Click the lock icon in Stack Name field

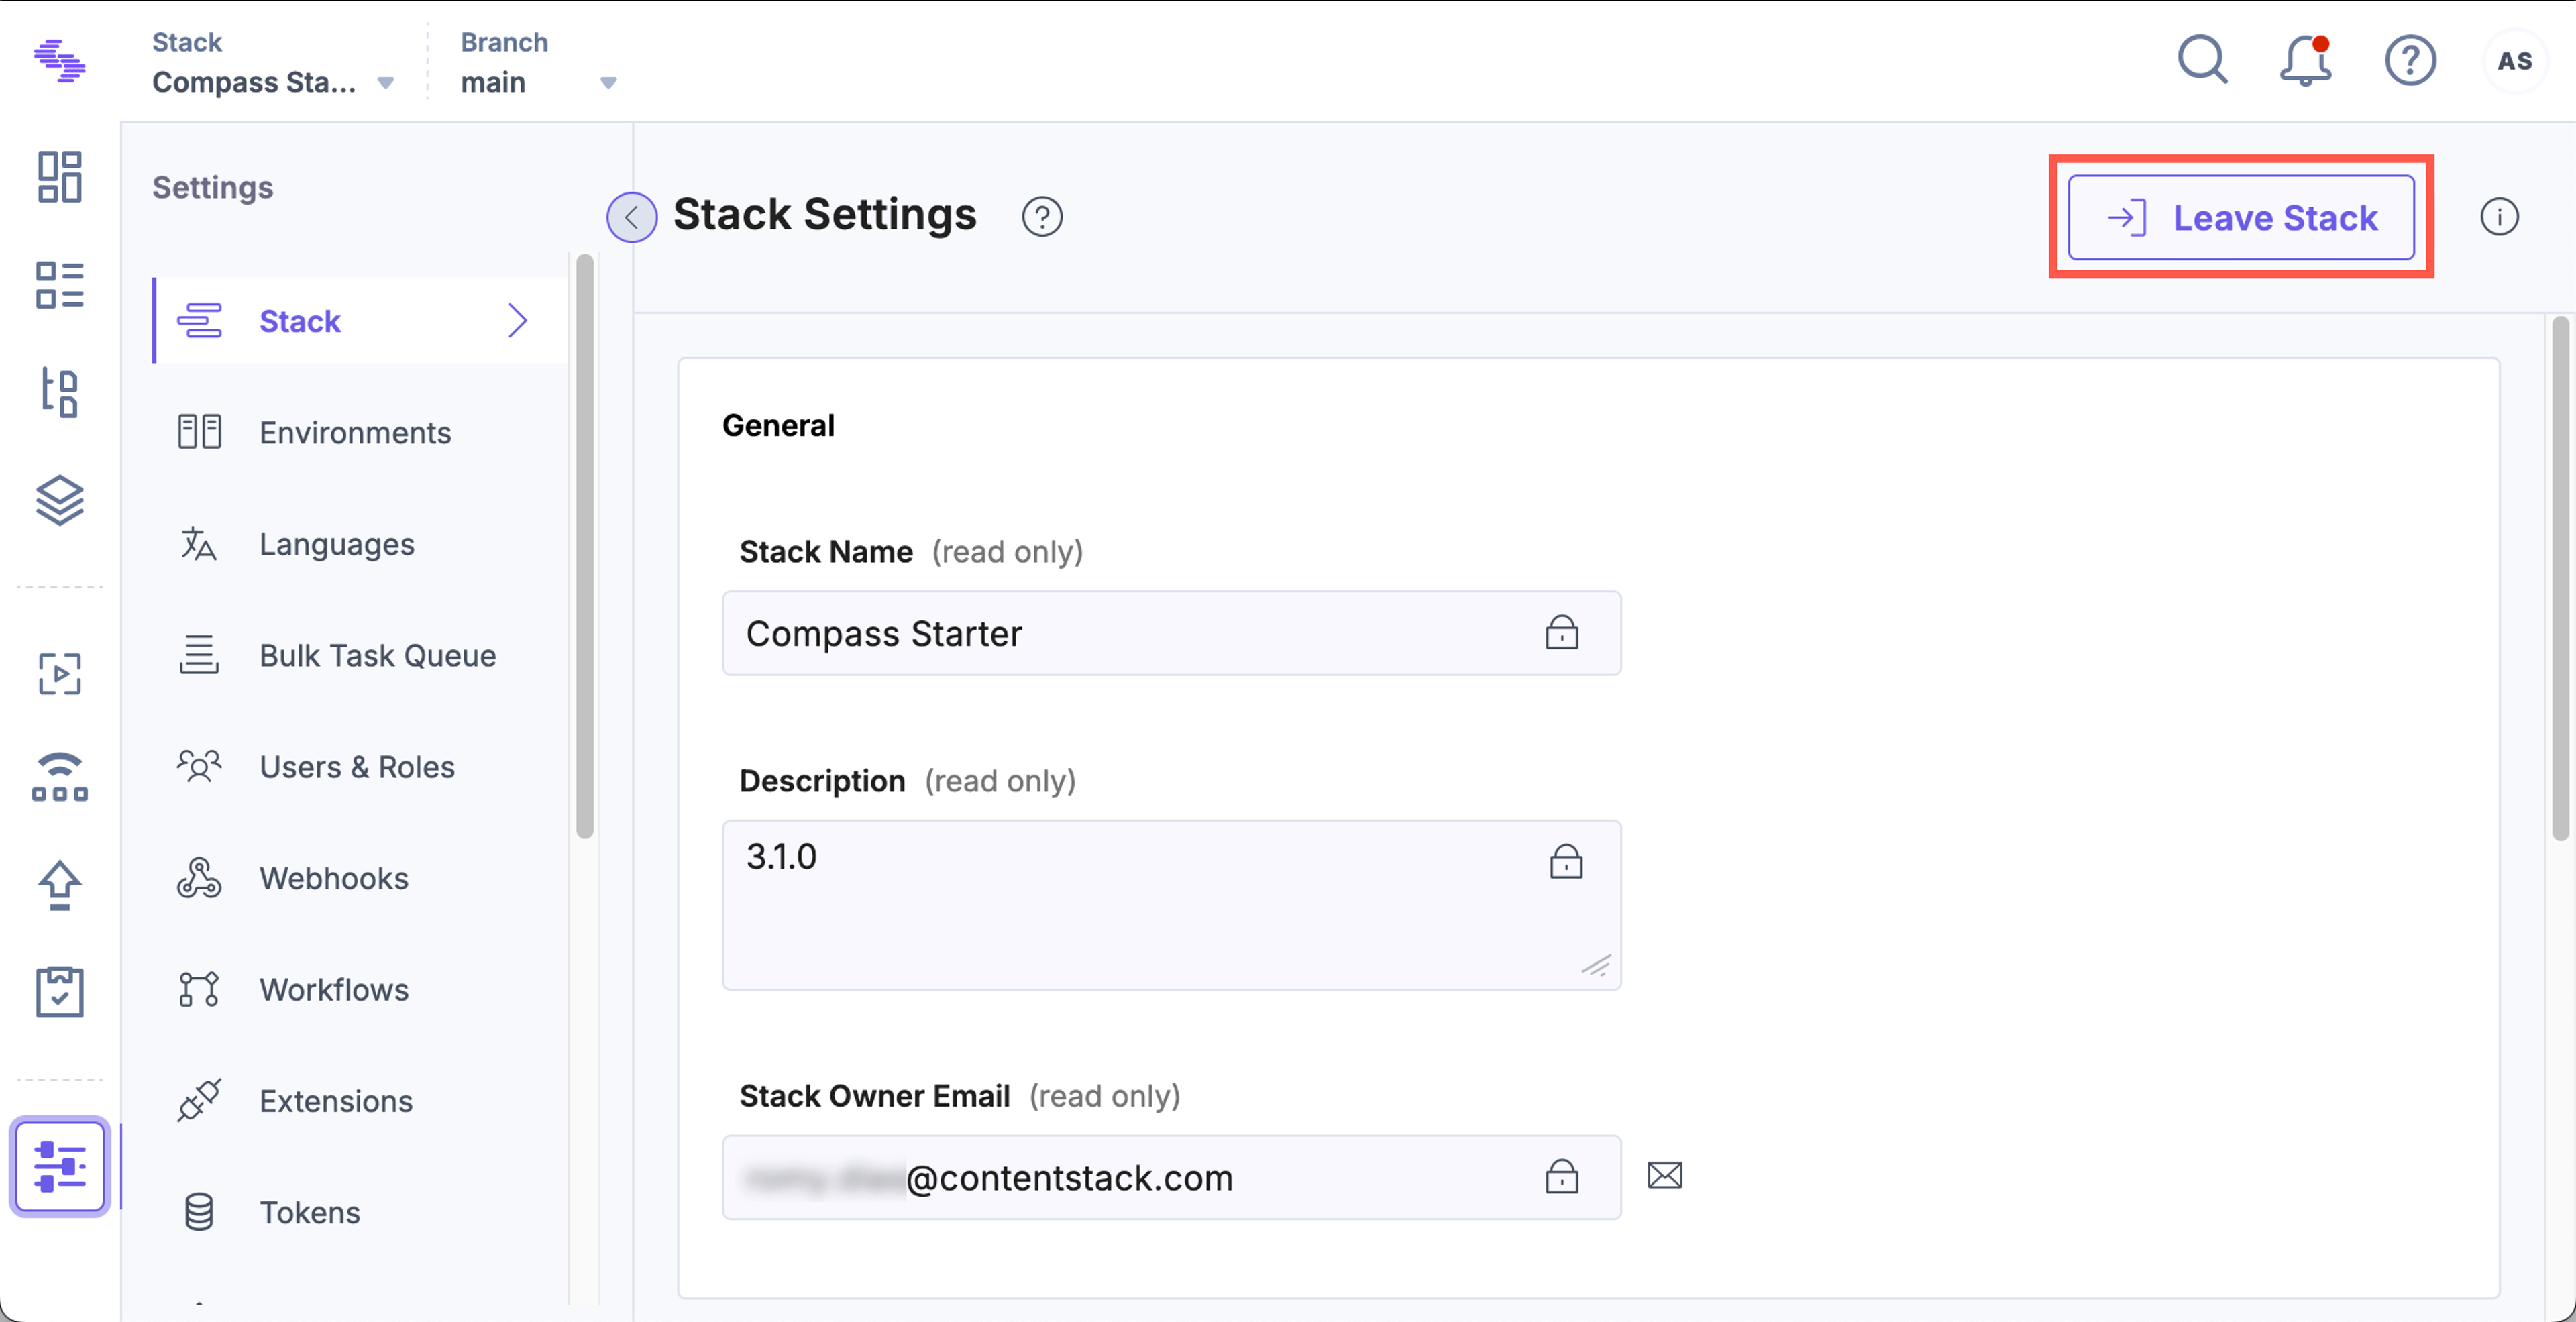(x=1562, y=633)
